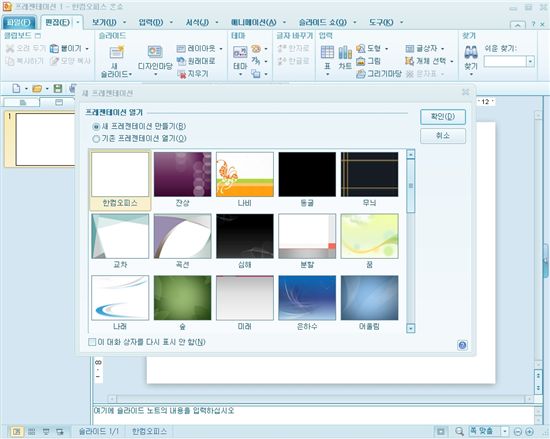Click the blue help icon in dialog
Viewport: 550px width, 439px height.
click(462, 345)
